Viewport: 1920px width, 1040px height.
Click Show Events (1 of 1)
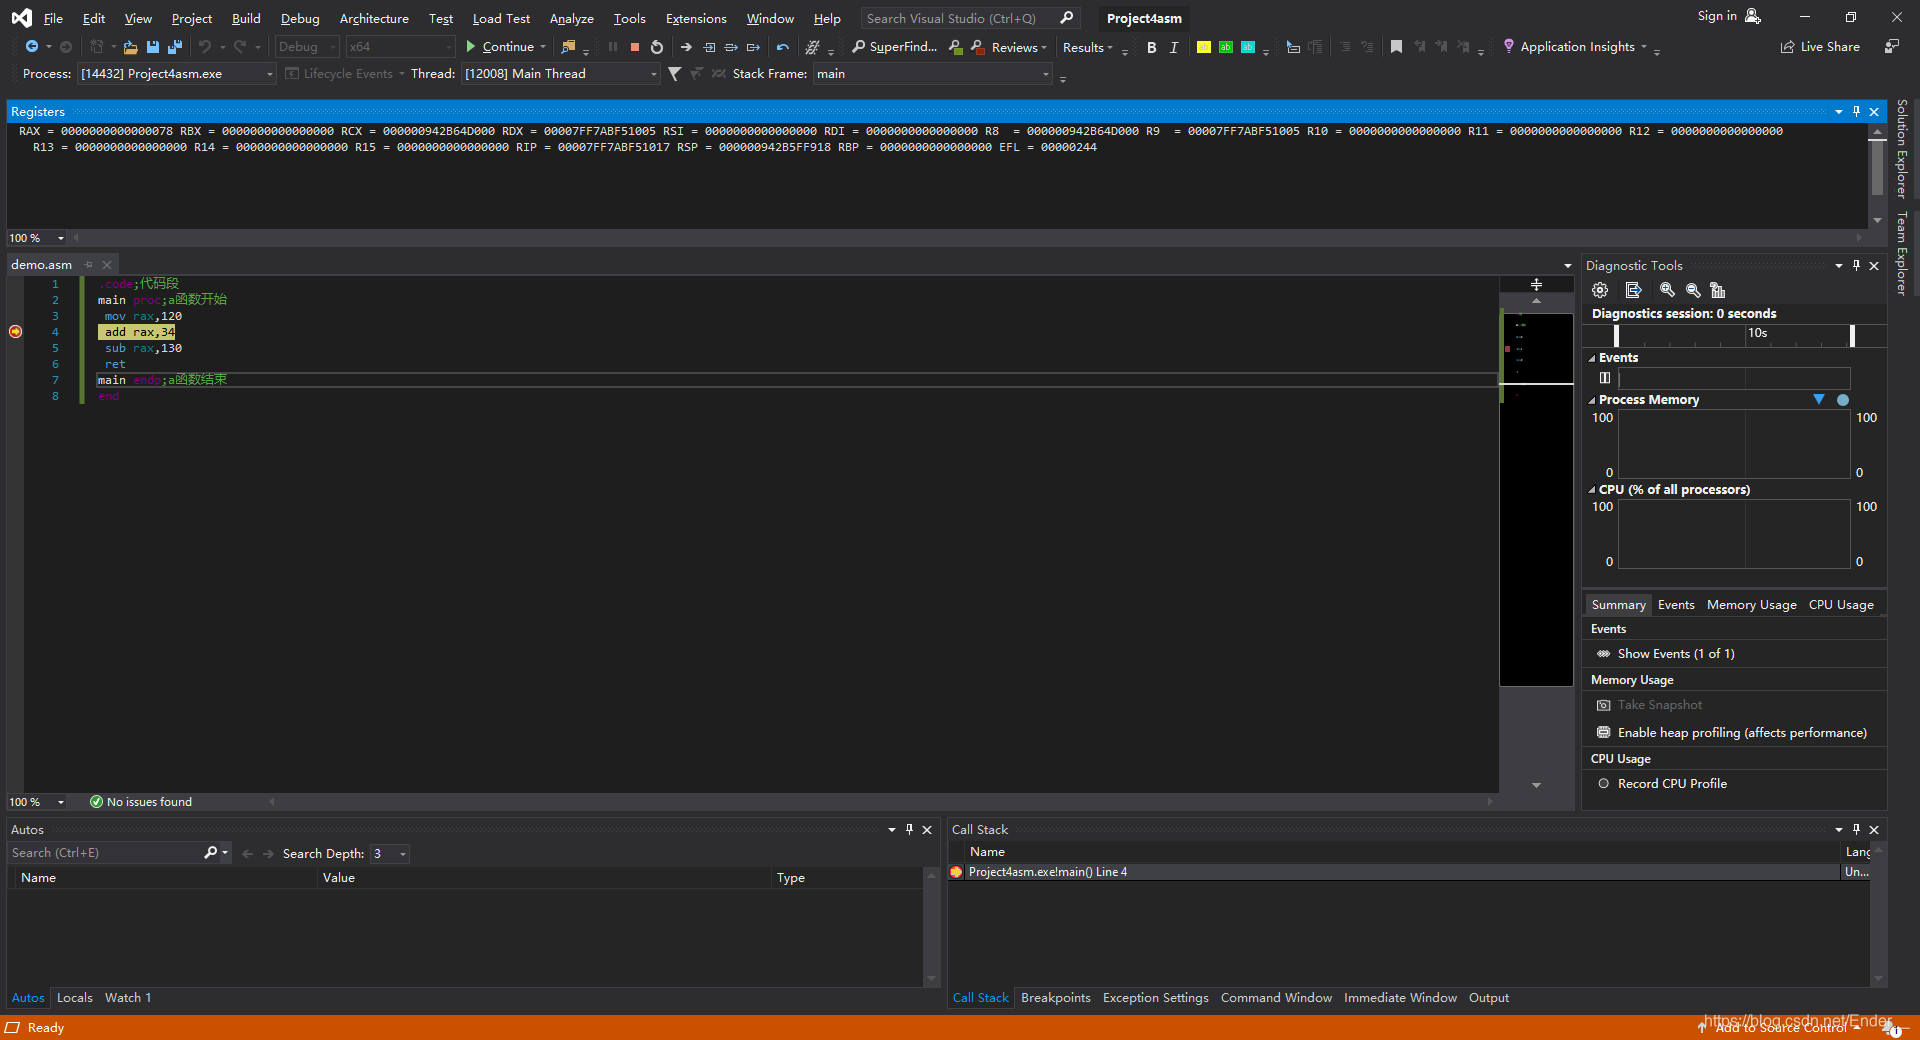coord(1676,653)
